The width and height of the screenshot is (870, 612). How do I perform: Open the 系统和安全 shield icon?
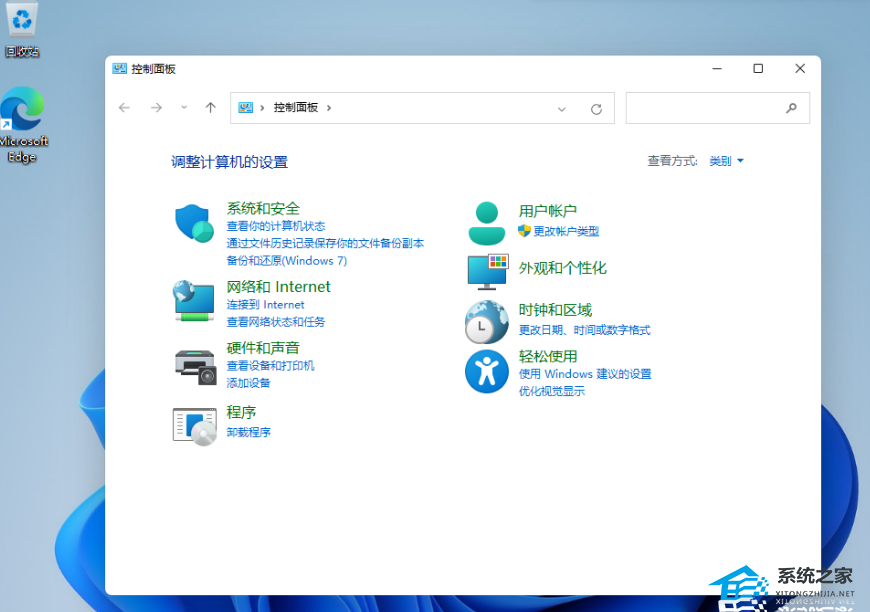[194, 224]
